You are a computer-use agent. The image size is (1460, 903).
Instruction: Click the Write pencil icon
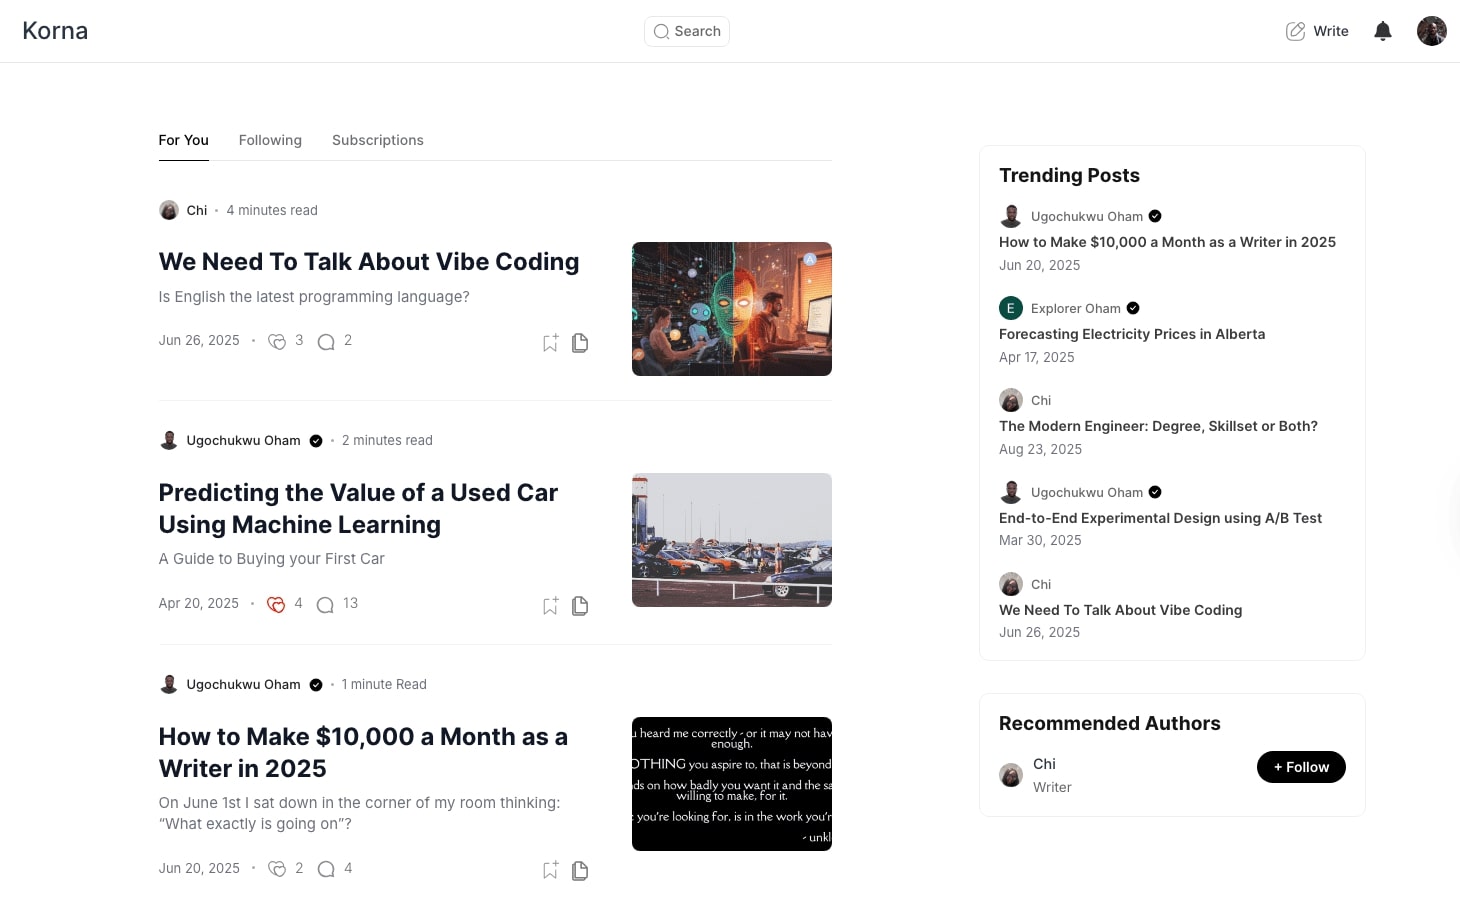click(1296, 31)
